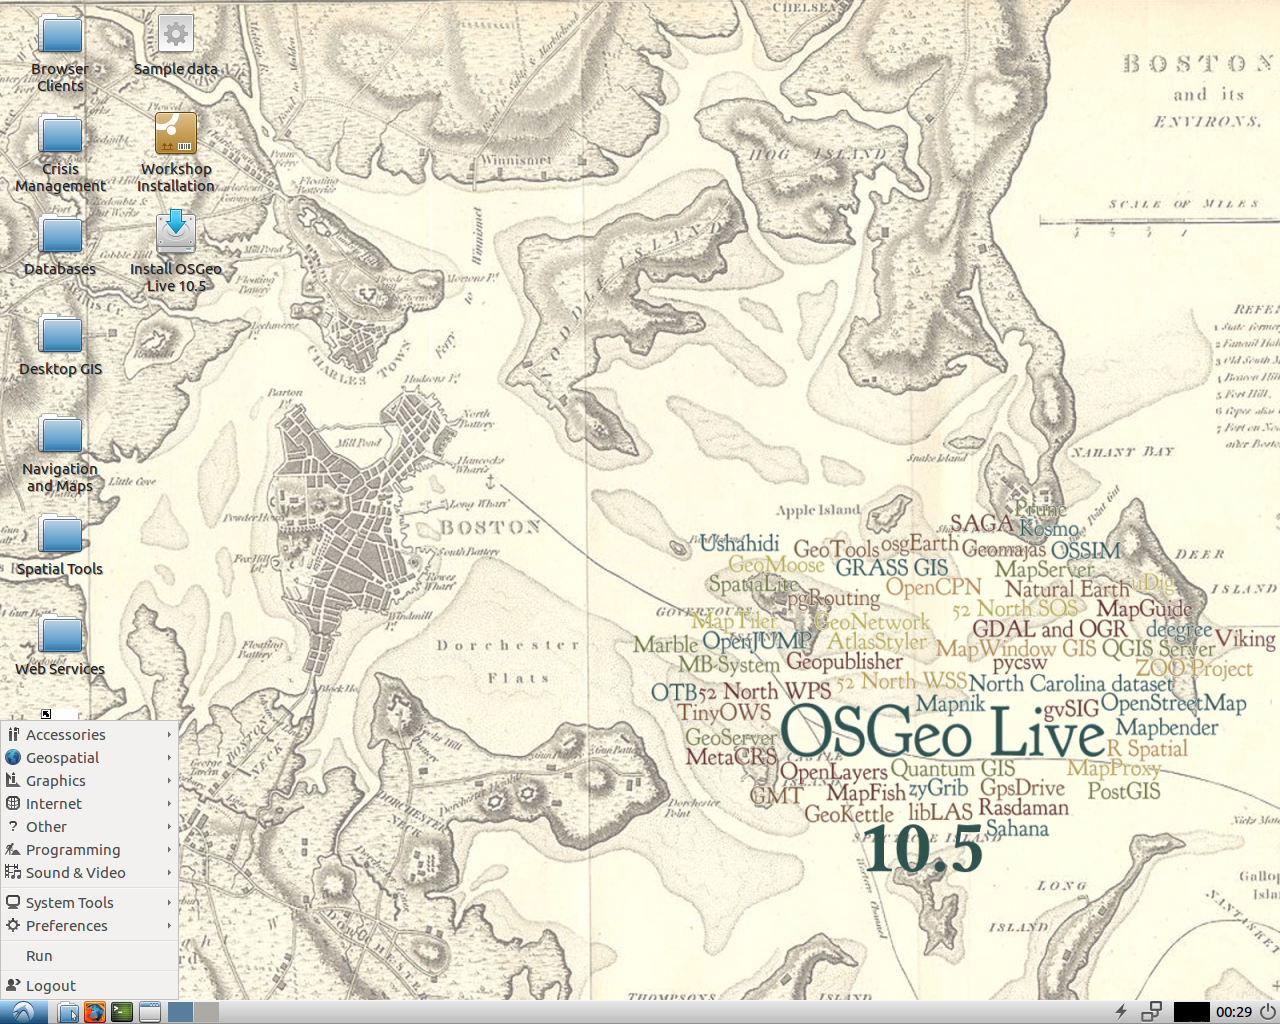Screen dimensions: 1280x1024
Task: Choose Run from the start menu
Action: tap(90, 956)
